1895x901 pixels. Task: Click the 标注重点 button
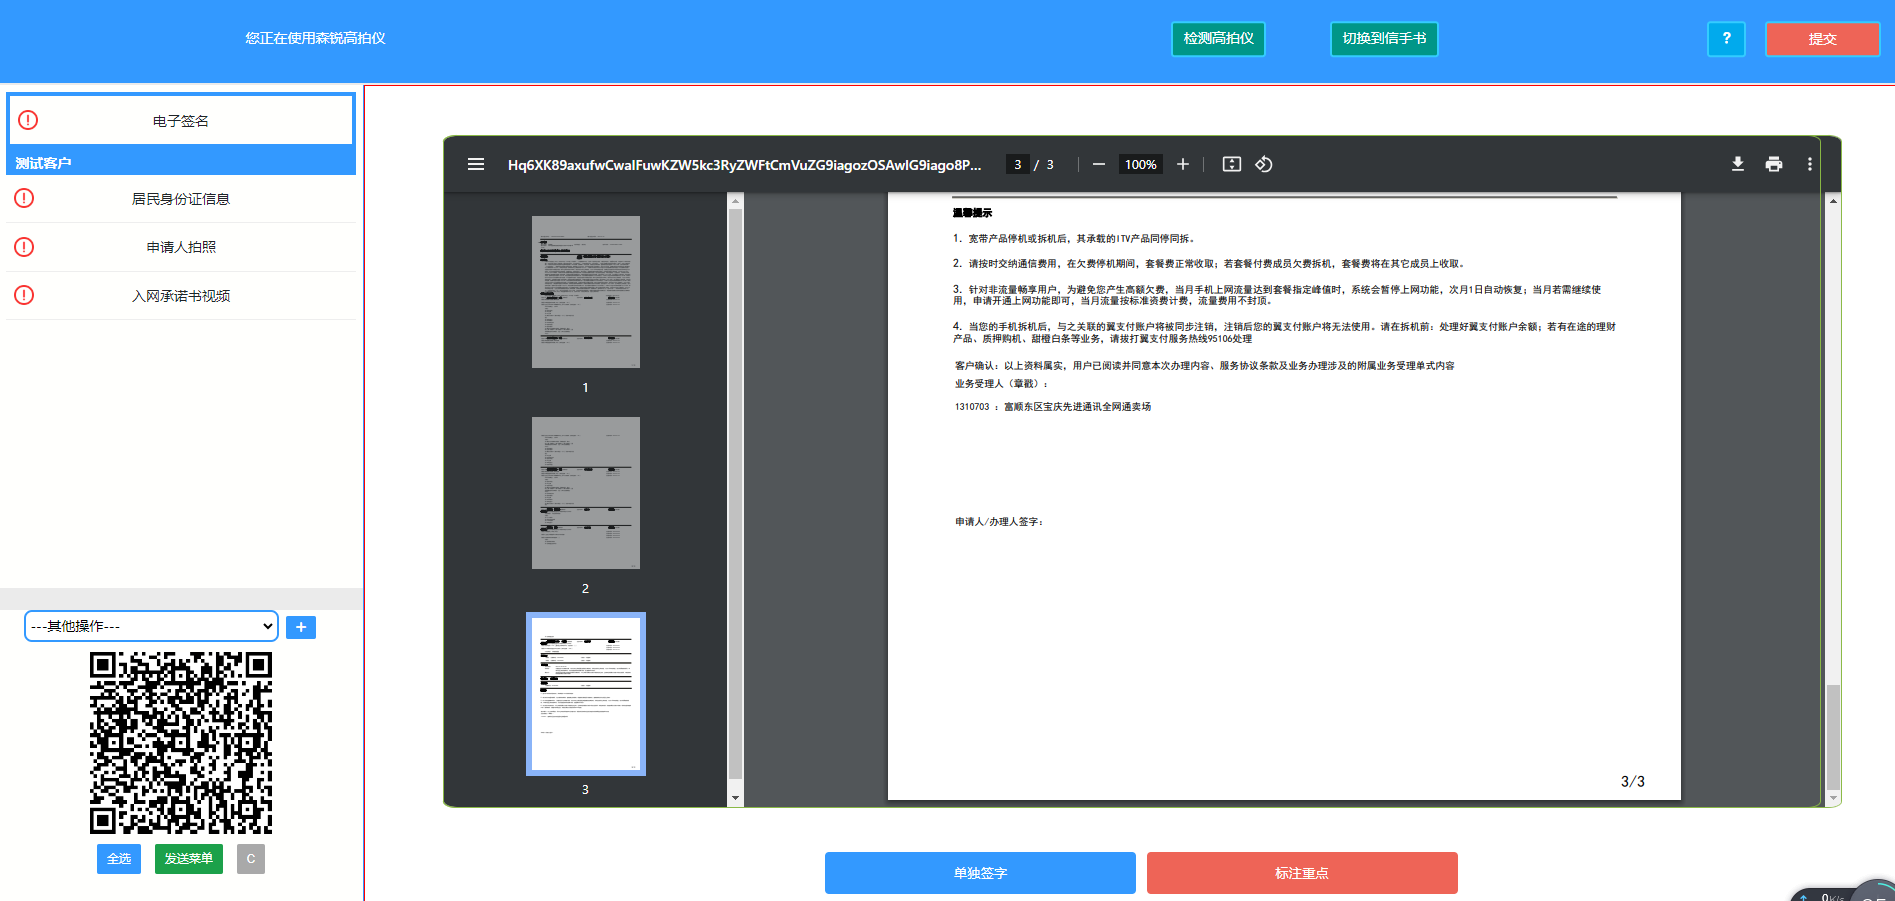pos(1302,873)
